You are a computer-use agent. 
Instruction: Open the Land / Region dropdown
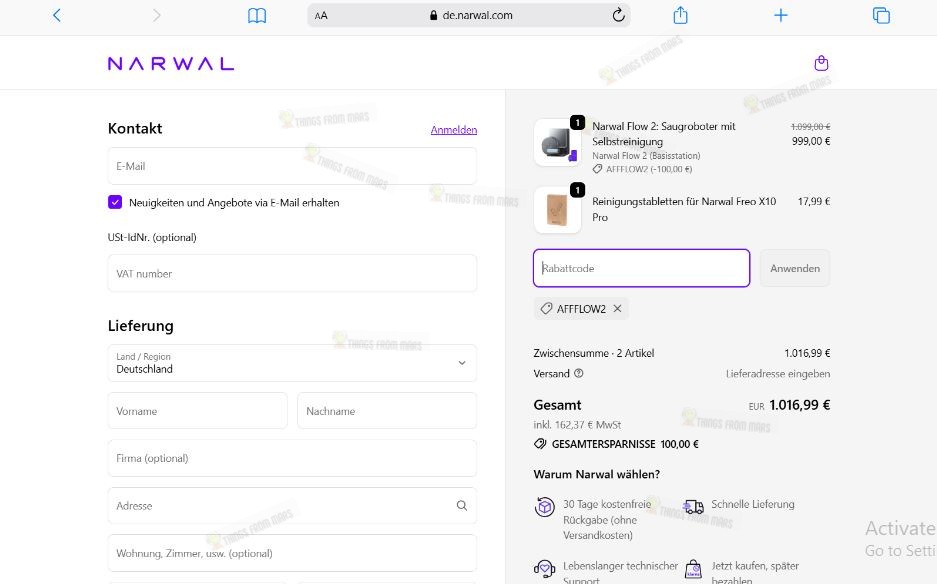click(x=292, y=363)
